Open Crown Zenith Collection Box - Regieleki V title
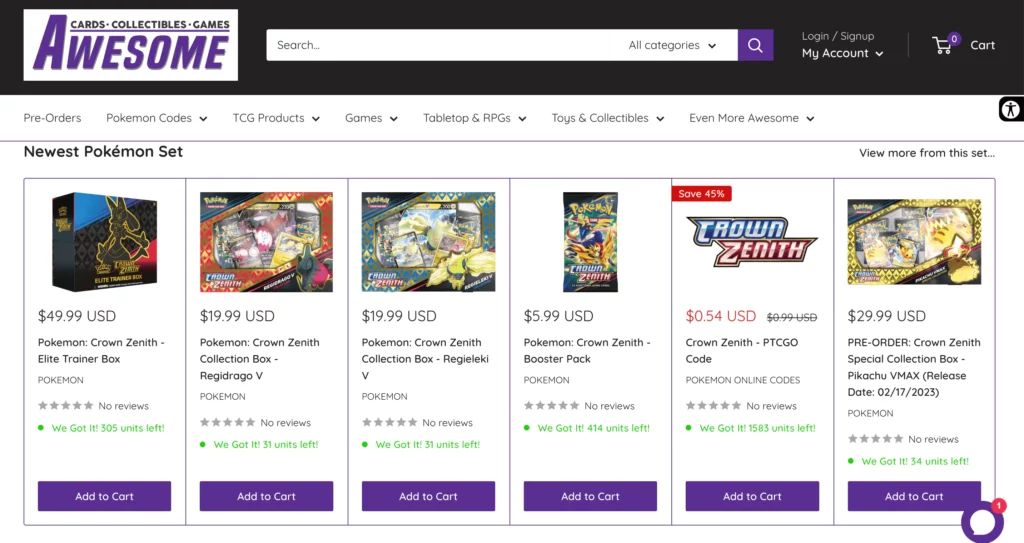The width and height of the screenshot is (1024, 543). pos(425,359)
